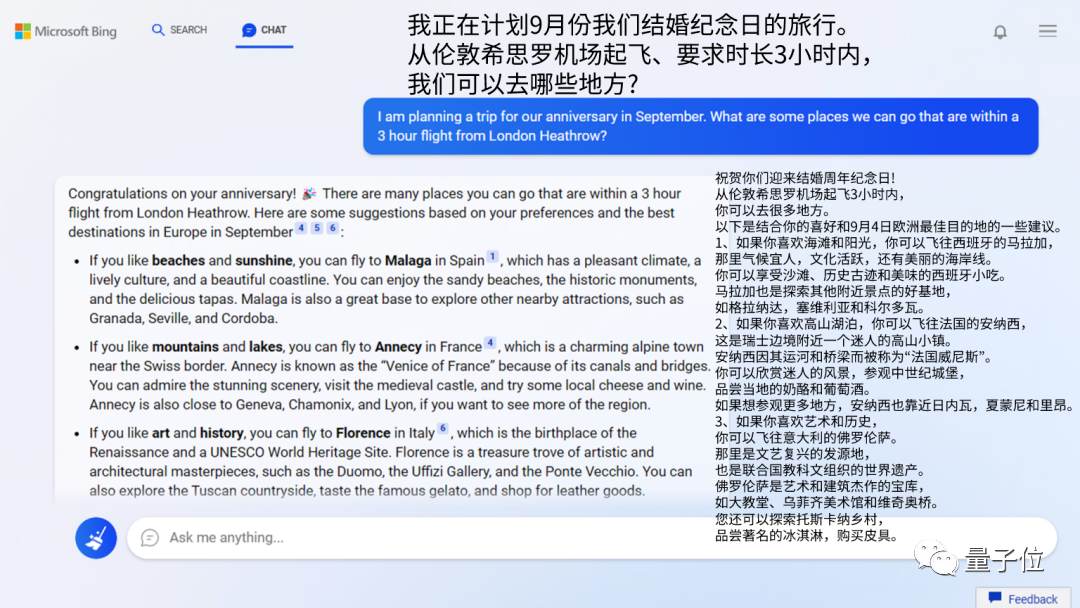Click the Ask me anything input field
Viewport: 1080px width, 608px height.
tap(400, 538)
